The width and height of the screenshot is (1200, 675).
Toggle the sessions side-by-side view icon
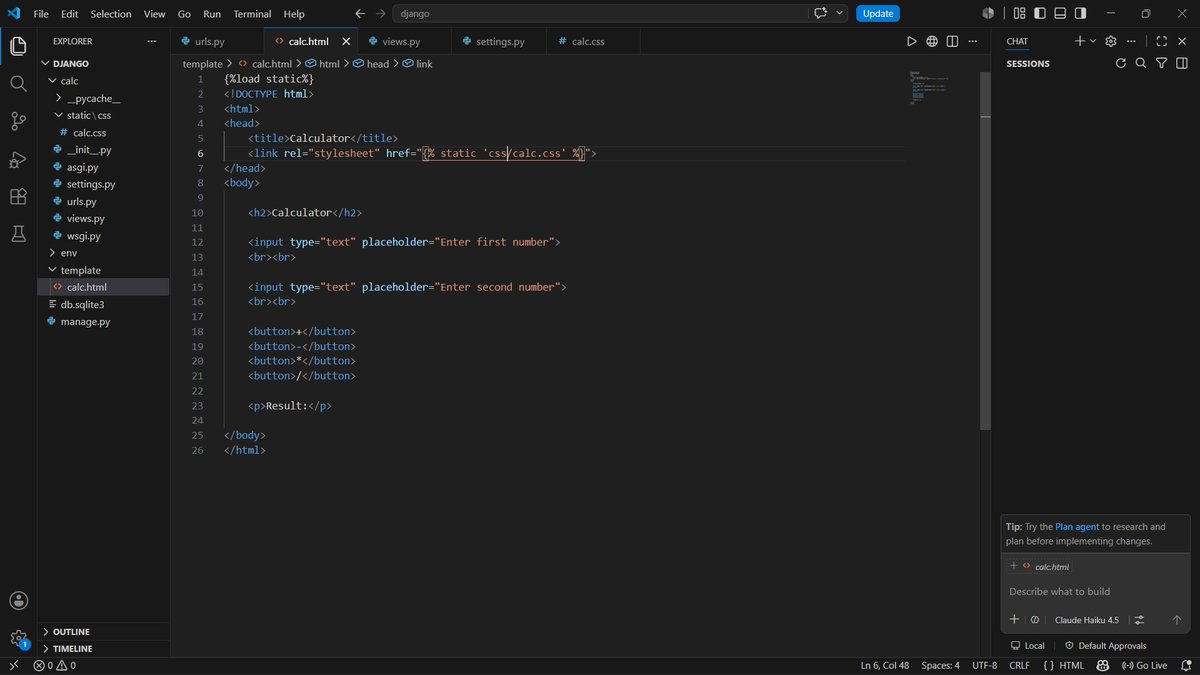click(1181, 63)
